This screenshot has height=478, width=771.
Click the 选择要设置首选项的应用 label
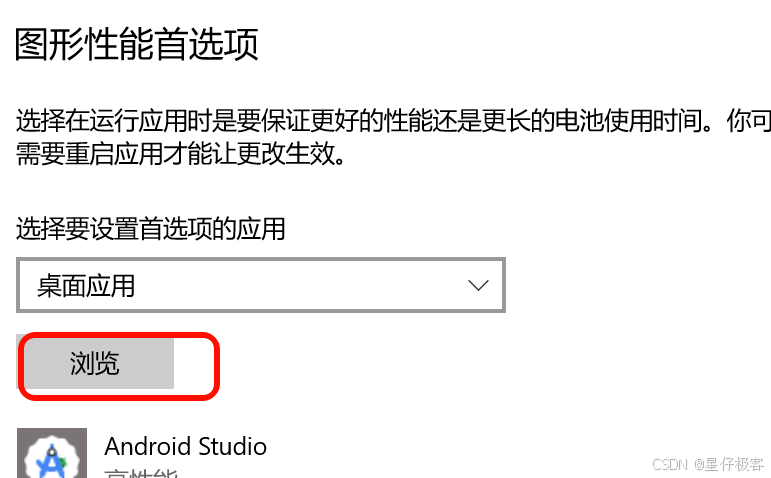pos(150,229)
